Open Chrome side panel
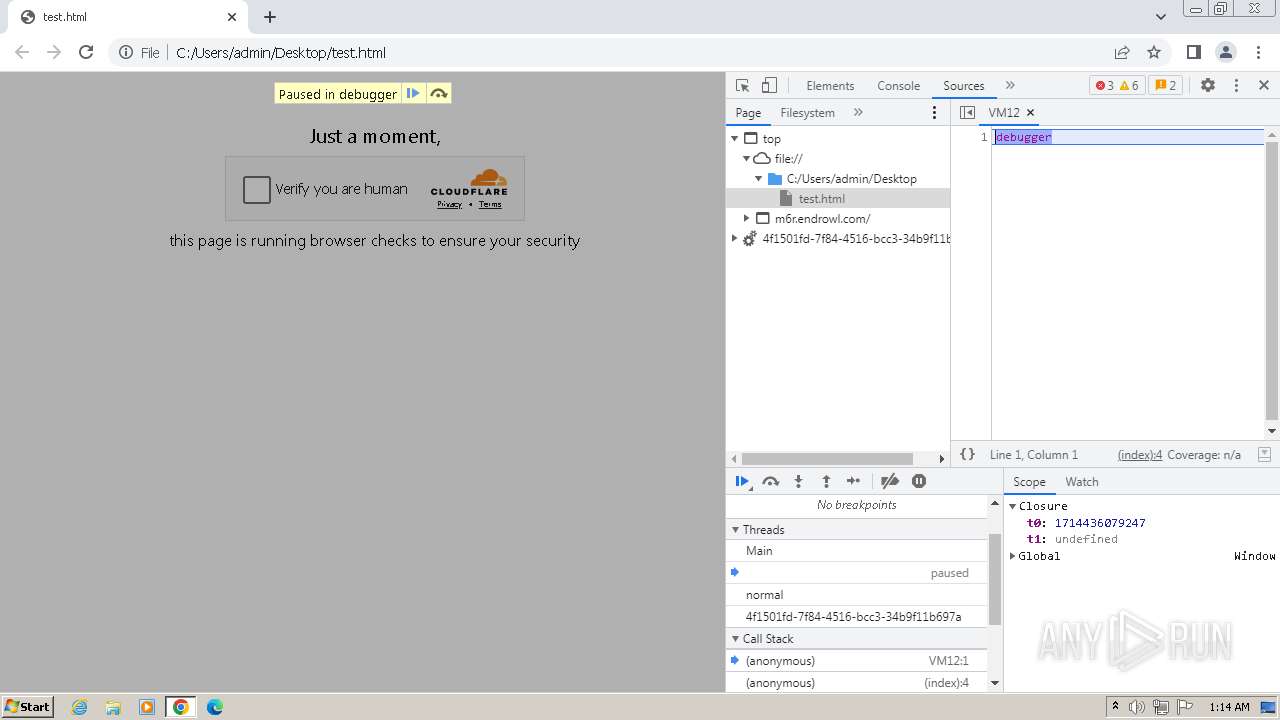This screenshot has height=720, width=1280. point(1193,53)
